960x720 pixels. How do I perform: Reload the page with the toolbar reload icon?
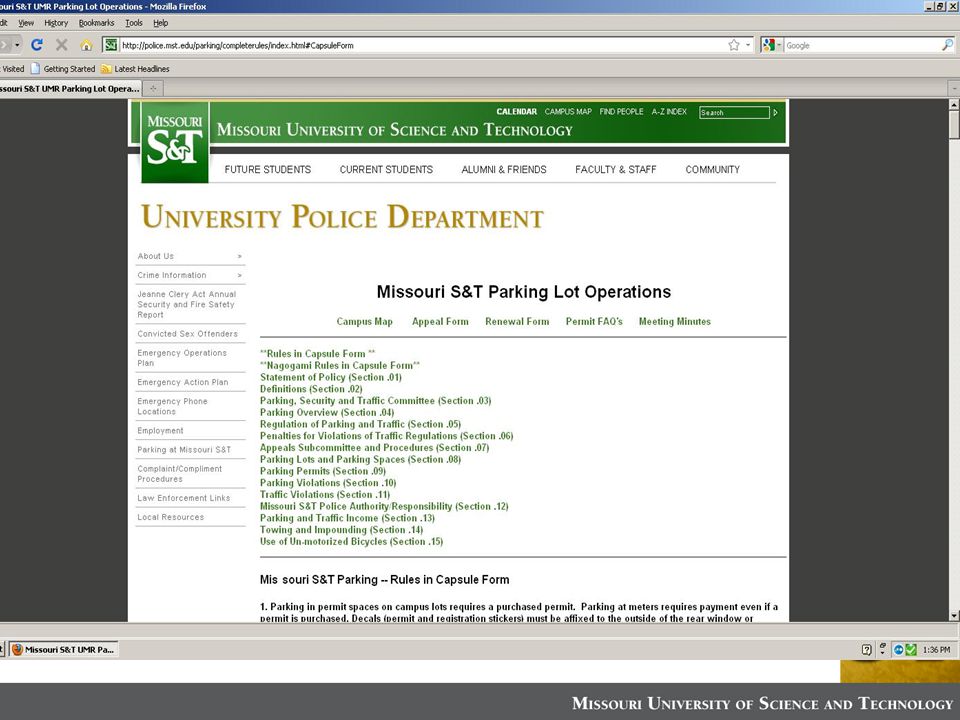tap(37, 45)
